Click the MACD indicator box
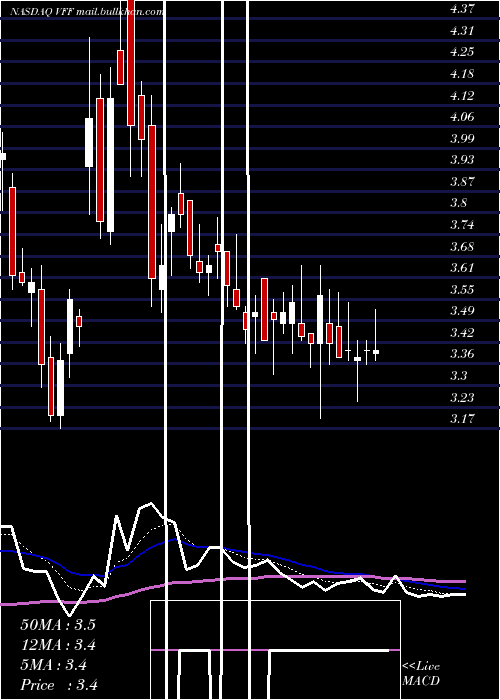 click(275, 650)
